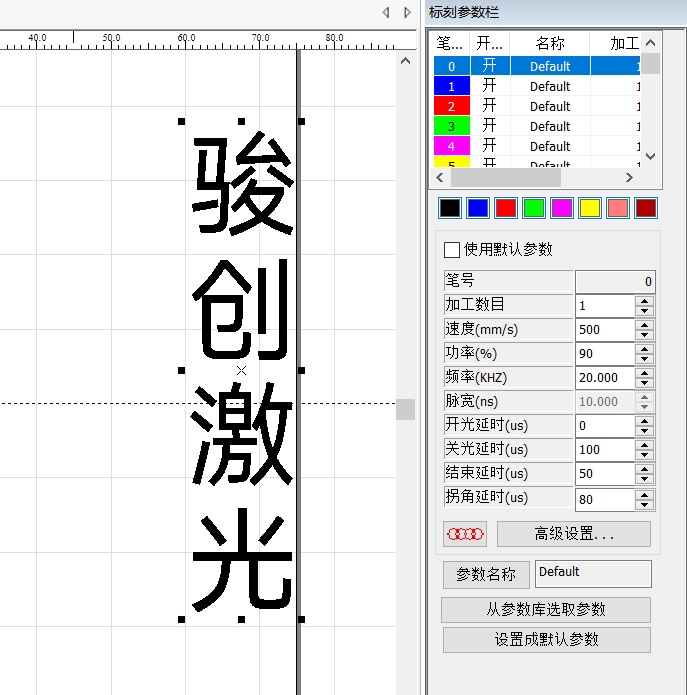The image size is (687, 695).
Task: Select the yellow color swatch
Action: [590, 208]
